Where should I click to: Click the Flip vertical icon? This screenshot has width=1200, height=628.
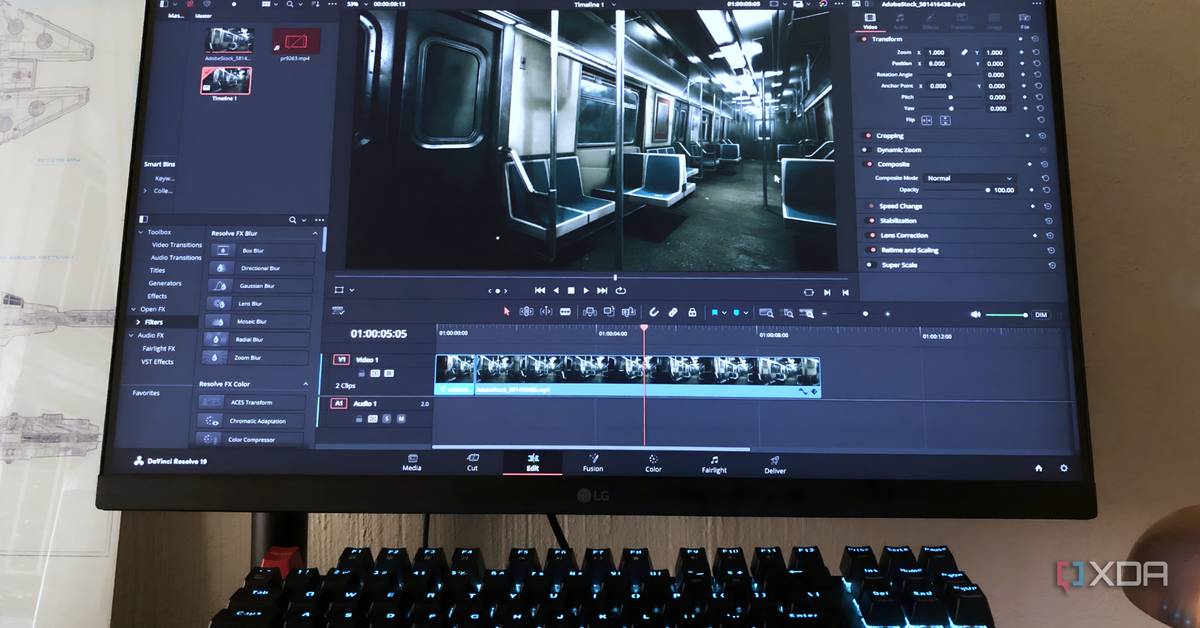tap(945, 120)
